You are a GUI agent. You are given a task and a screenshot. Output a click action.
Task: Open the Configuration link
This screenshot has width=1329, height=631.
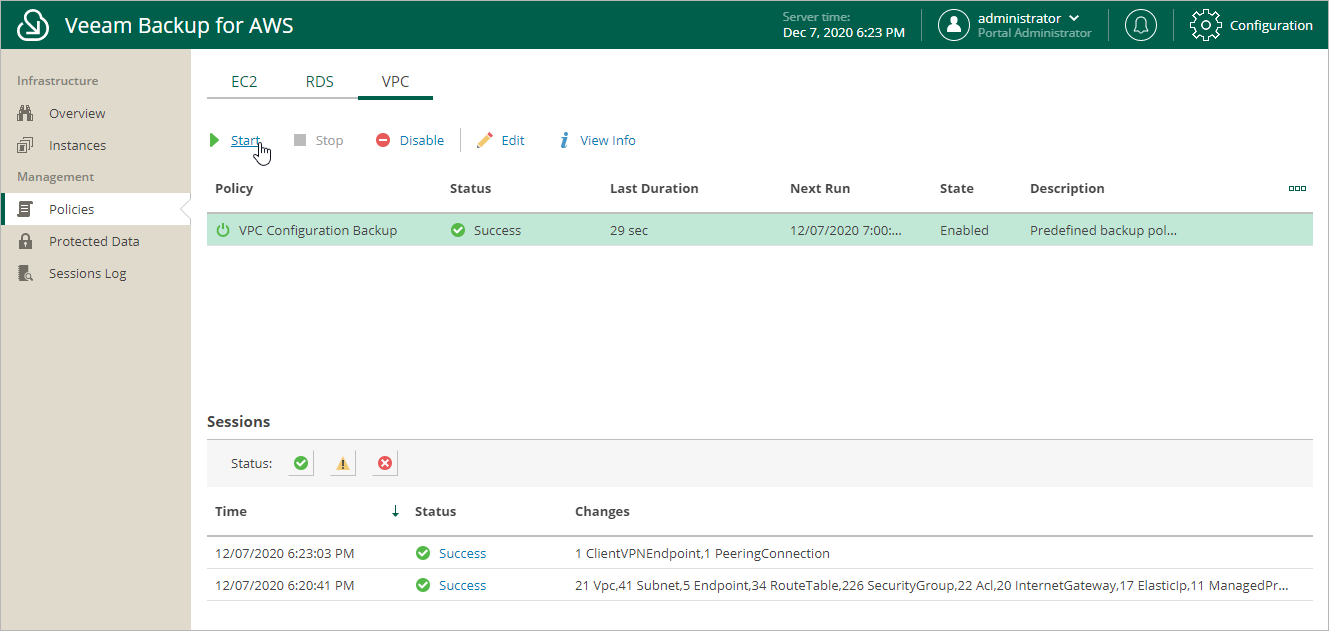[x=1271, y=26]
